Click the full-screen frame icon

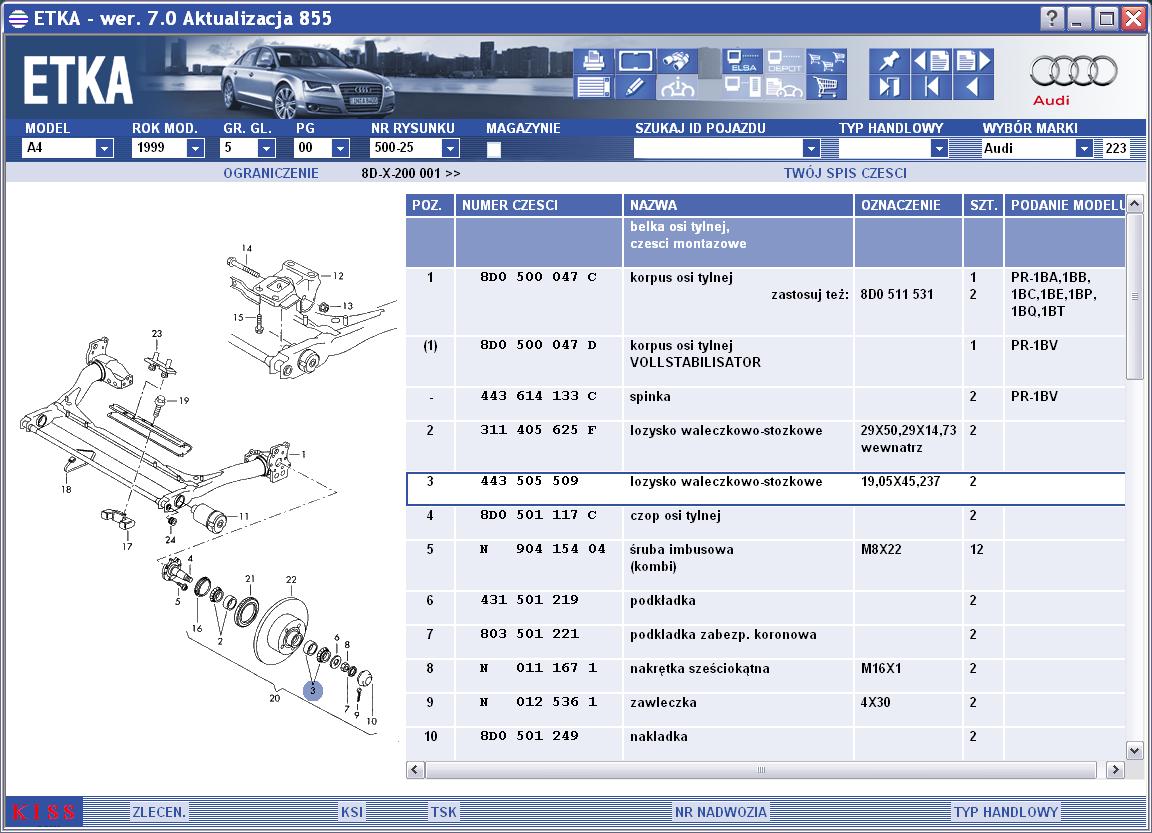[x=635, y=61]
